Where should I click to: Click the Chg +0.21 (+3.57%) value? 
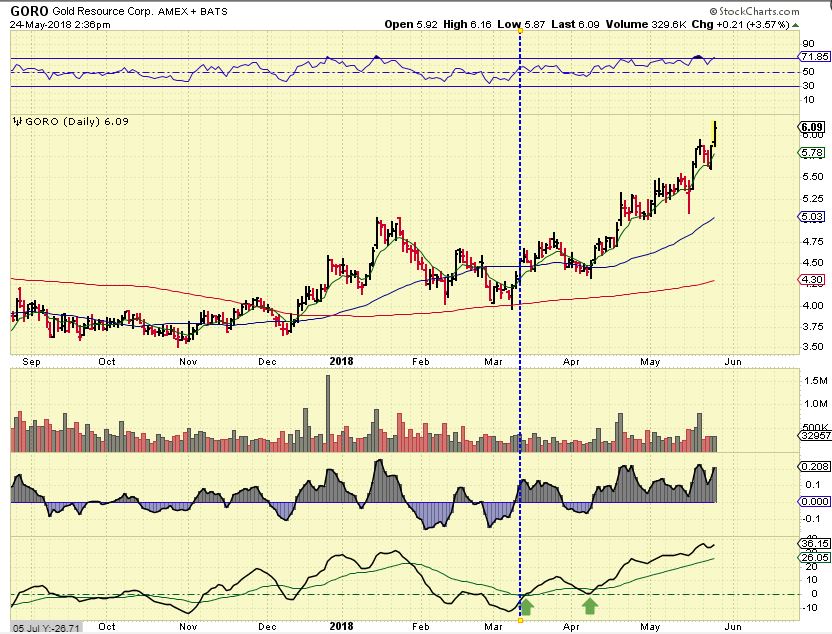(x=741, y=24)
